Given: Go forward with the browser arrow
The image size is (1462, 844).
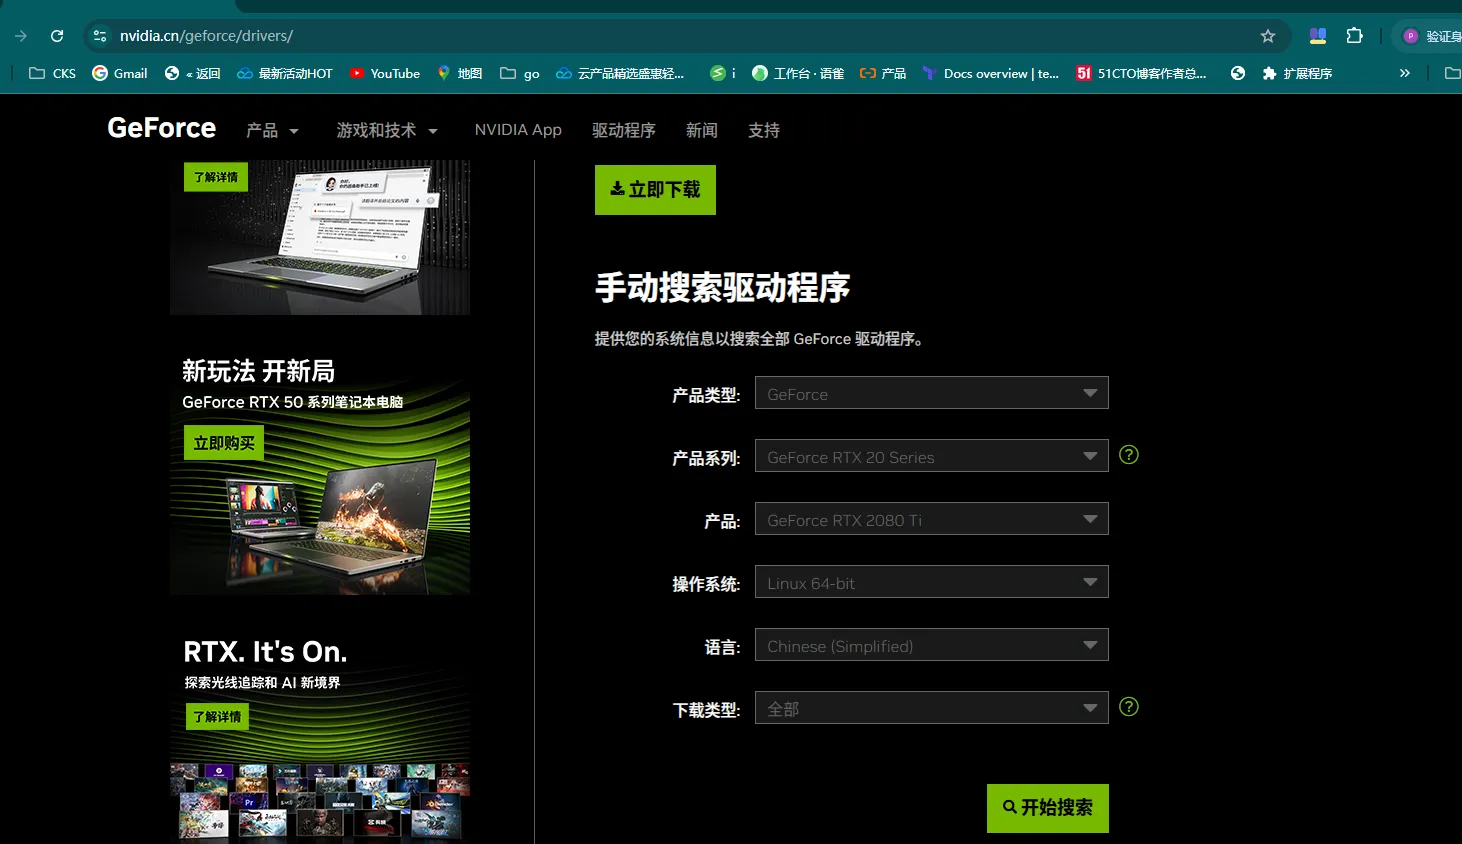Looking at the screenshot, I should 21,36.
